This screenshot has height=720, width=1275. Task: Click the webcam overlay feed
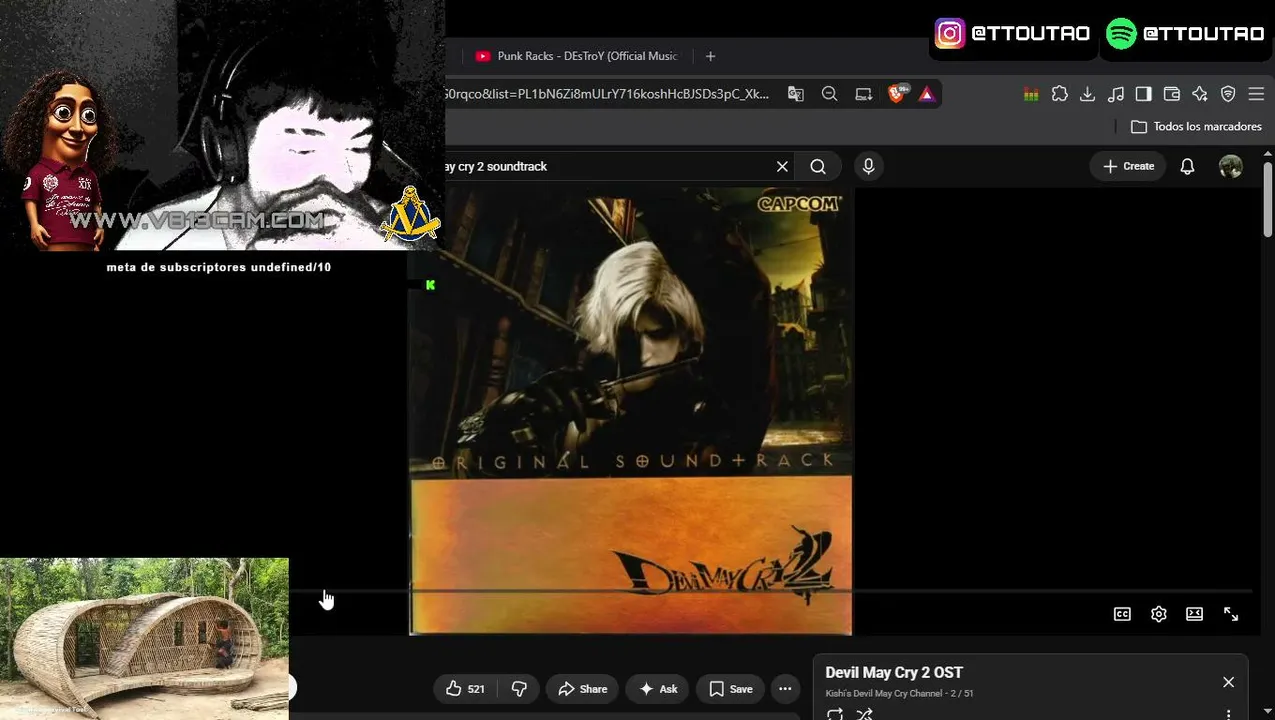(x=222, y=125)
